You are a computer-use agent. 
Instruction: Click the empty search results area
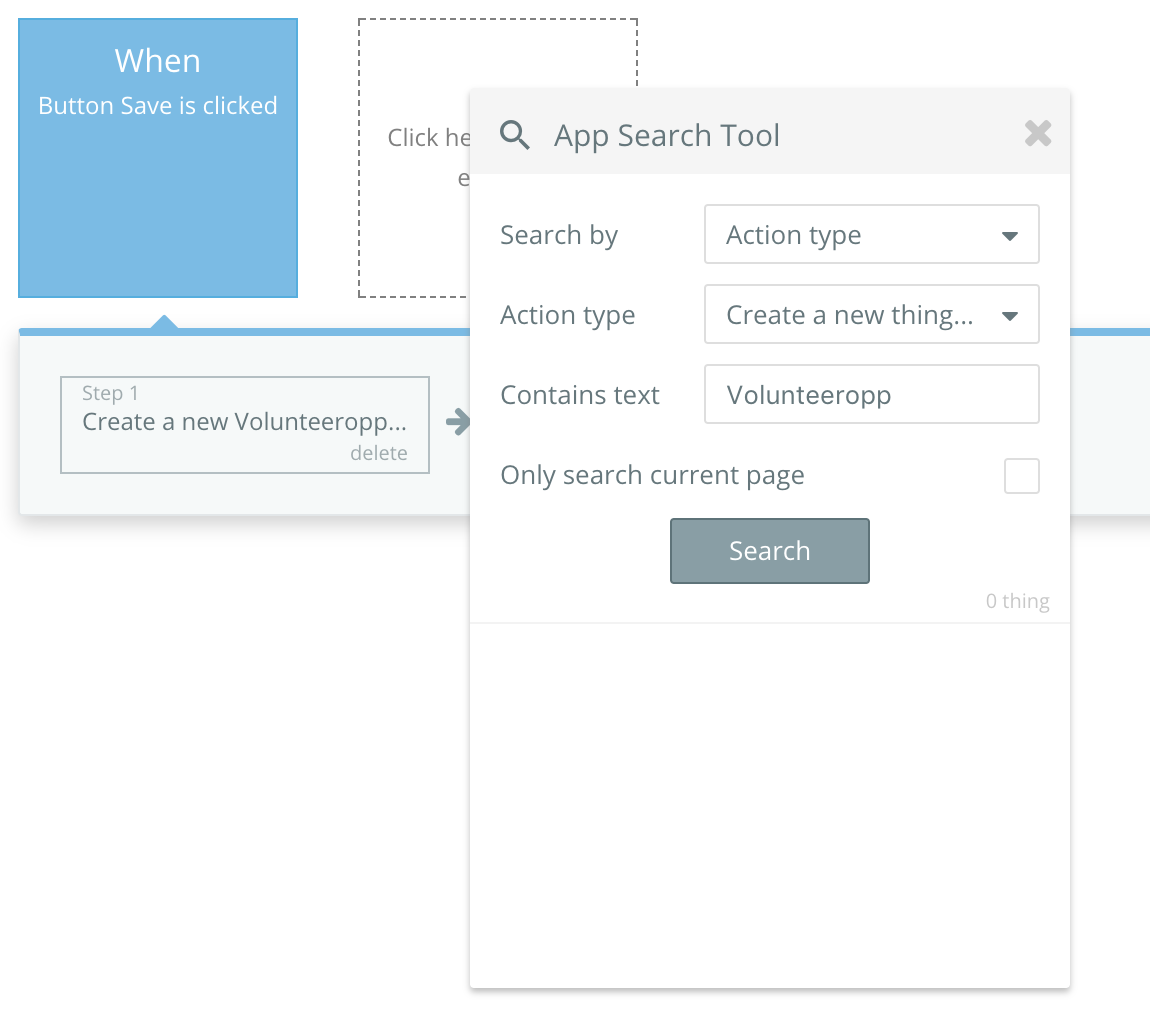point(769,800)
